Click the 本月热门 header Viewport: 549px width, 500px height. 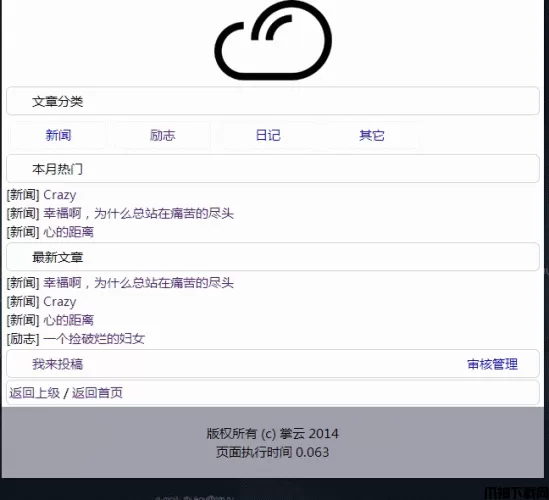273,168
